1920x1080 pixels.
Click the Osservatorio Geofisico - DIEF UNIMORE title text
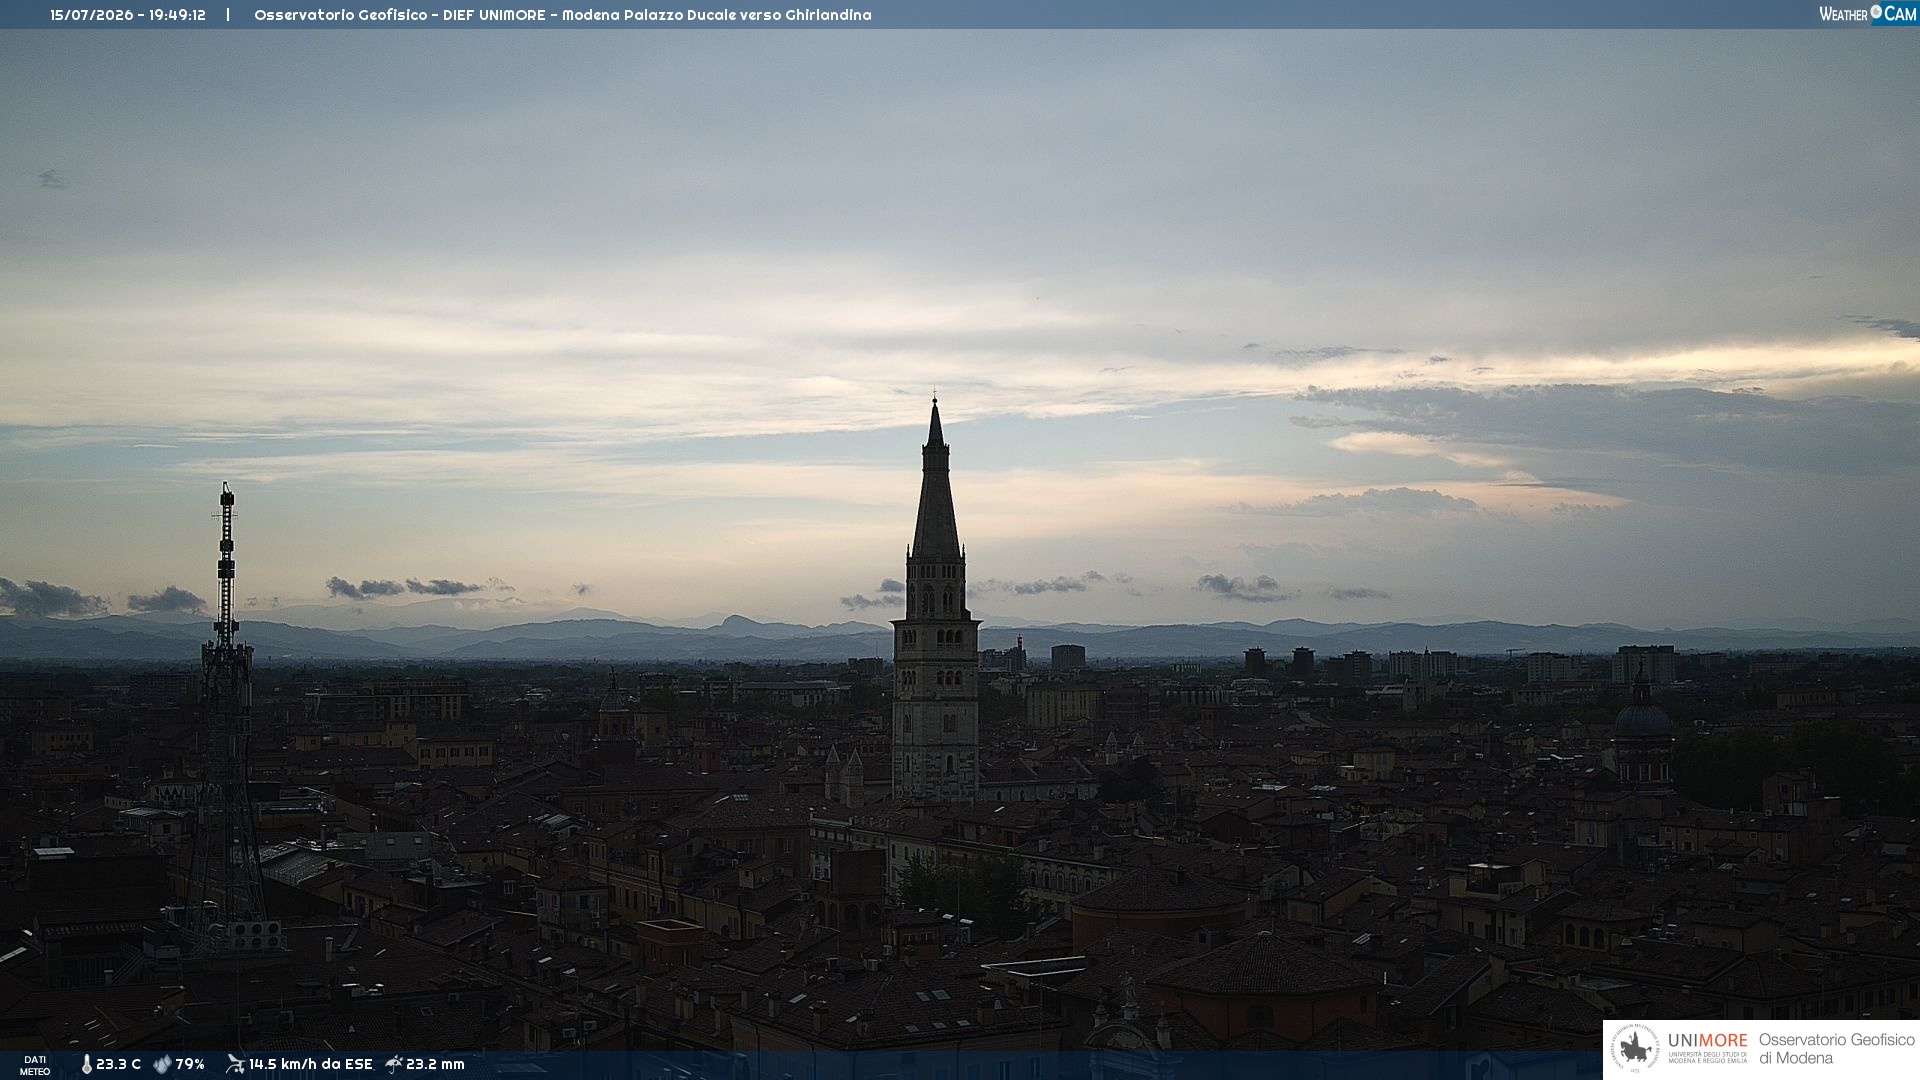pos(400,15)
